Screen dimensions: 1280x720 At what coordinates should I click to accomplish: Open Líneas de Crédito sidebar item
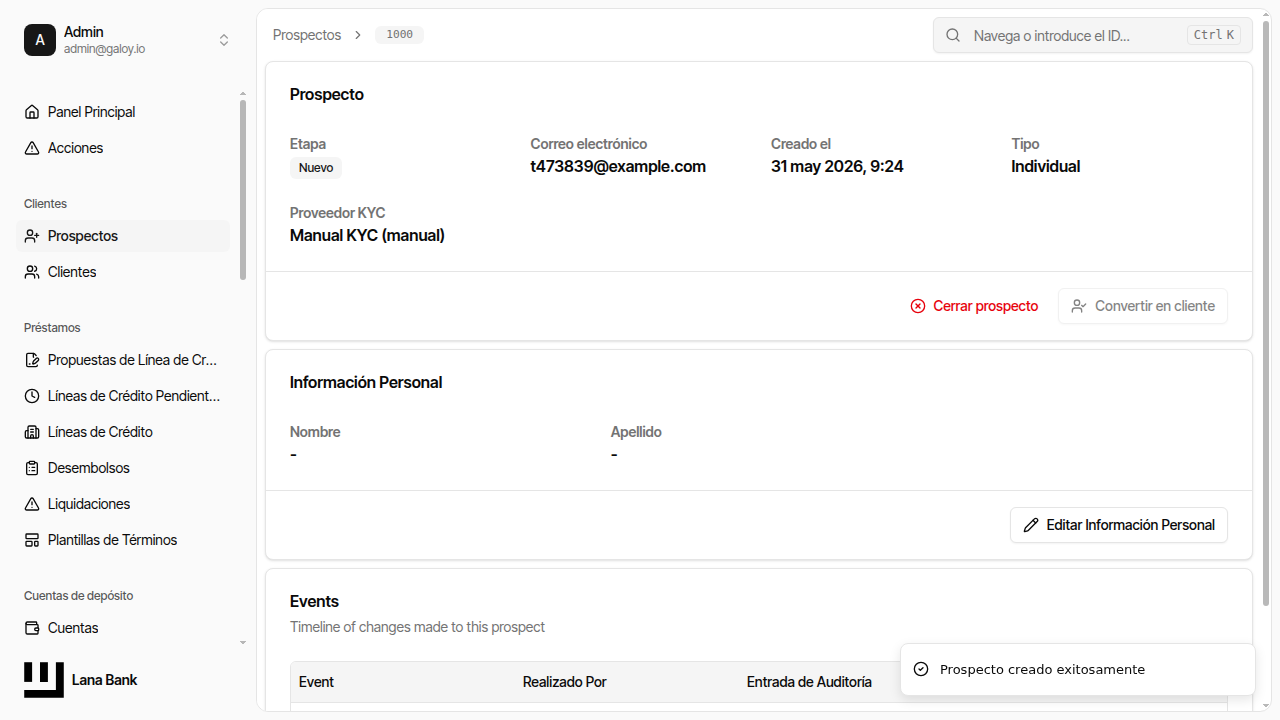[124, 432]
